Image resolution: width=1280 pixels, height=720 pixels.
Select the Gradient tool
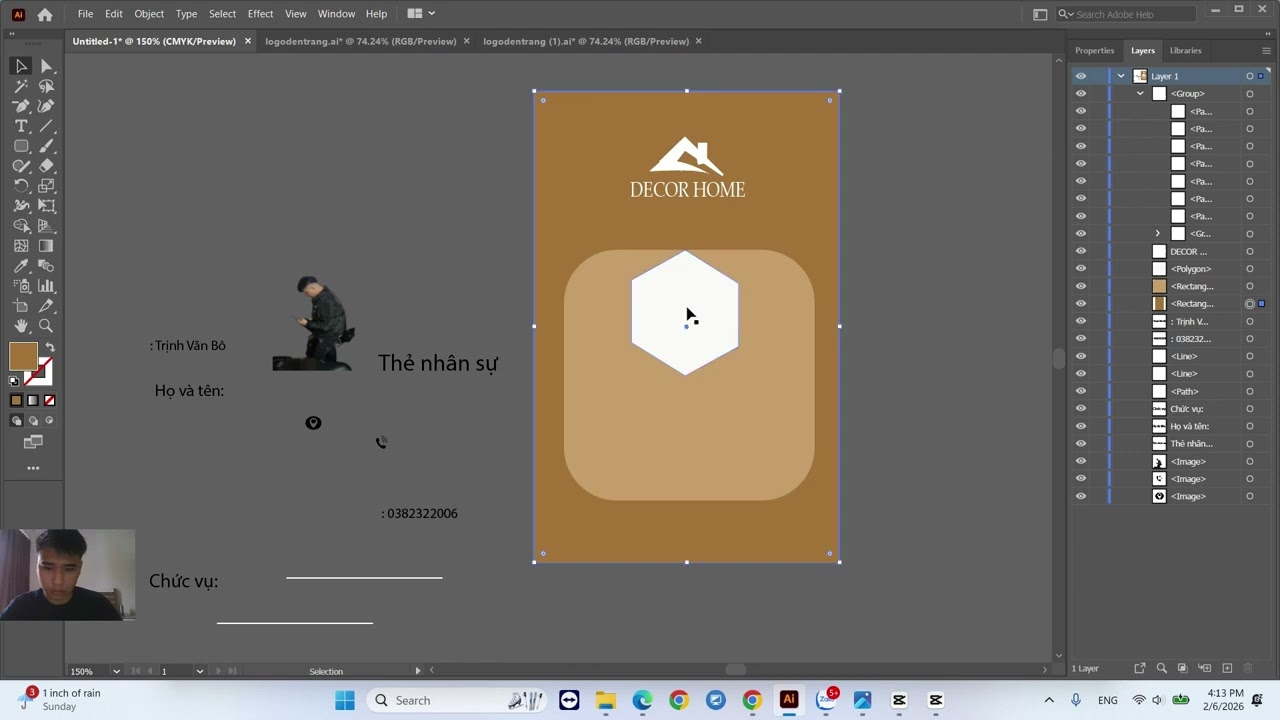pos(46,246)
